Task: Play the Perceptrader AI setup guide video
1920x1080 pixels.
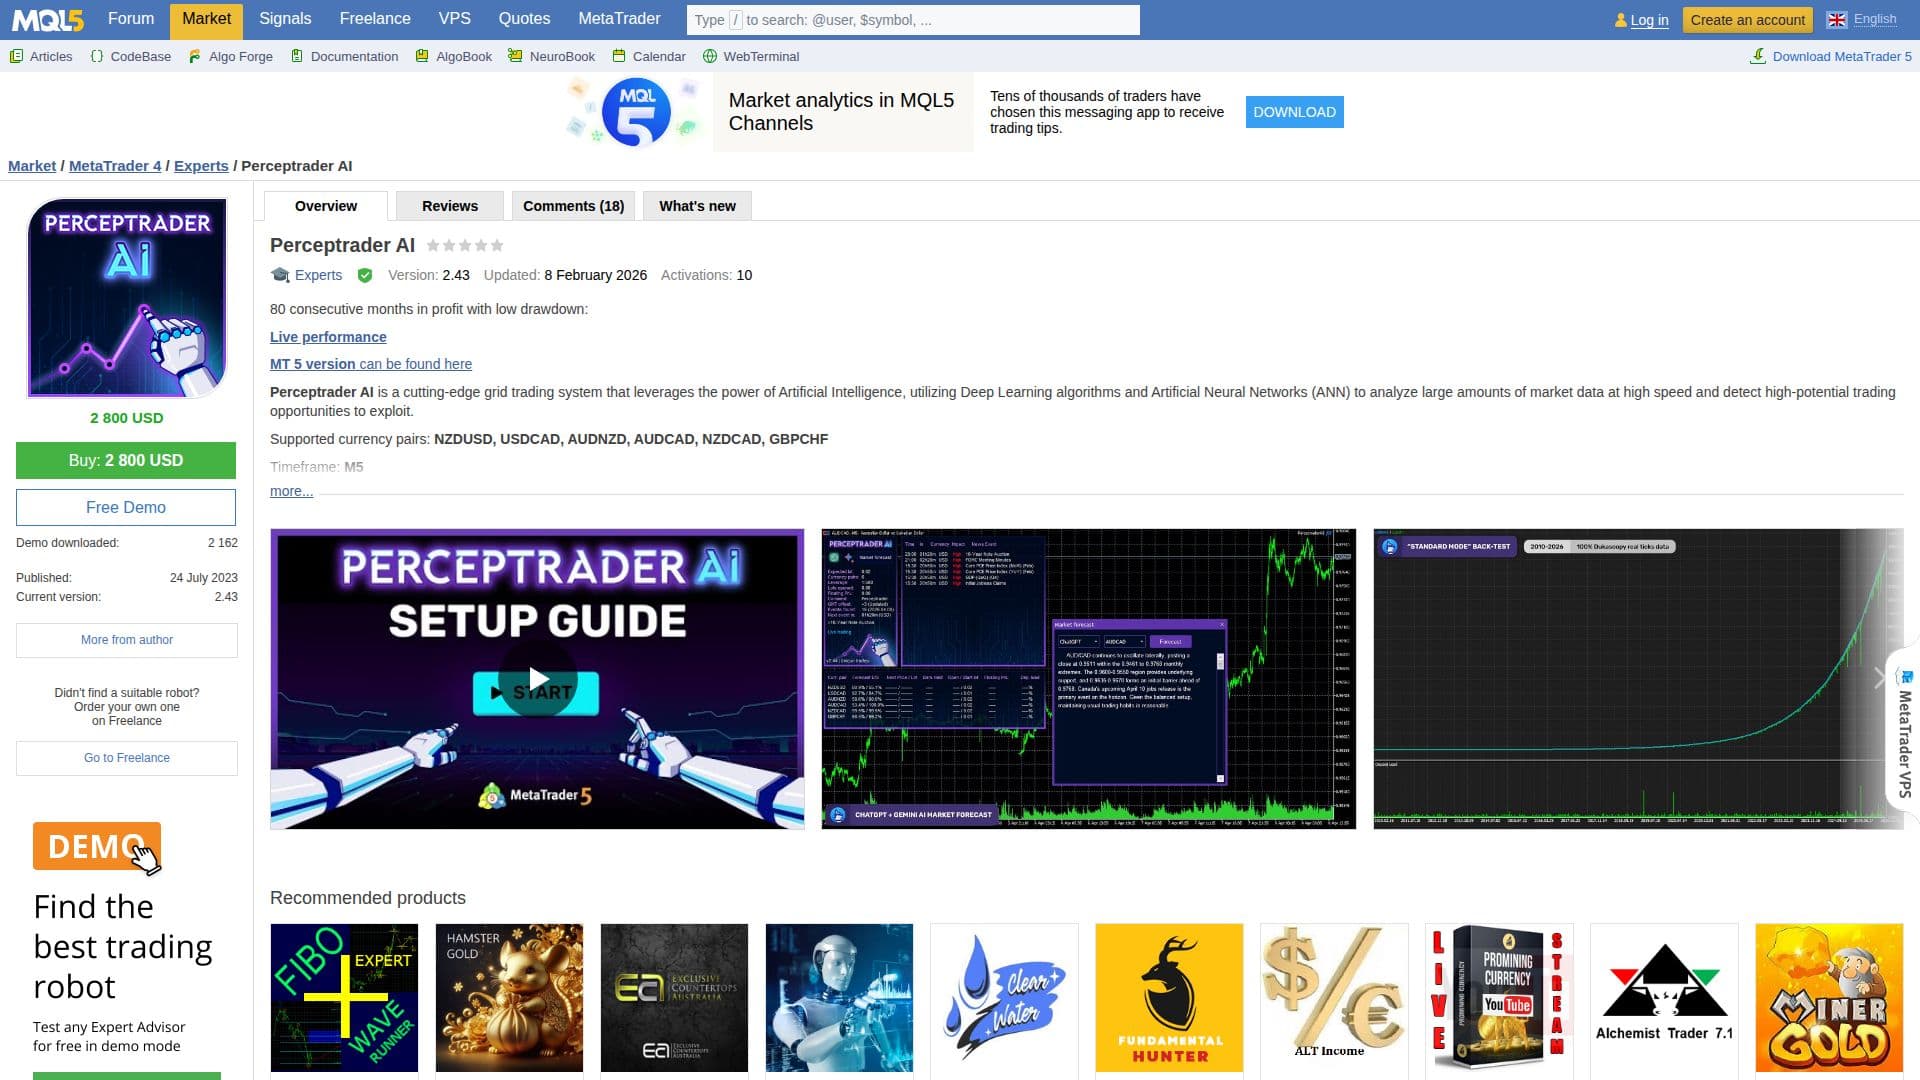Action: pos(537,678)
